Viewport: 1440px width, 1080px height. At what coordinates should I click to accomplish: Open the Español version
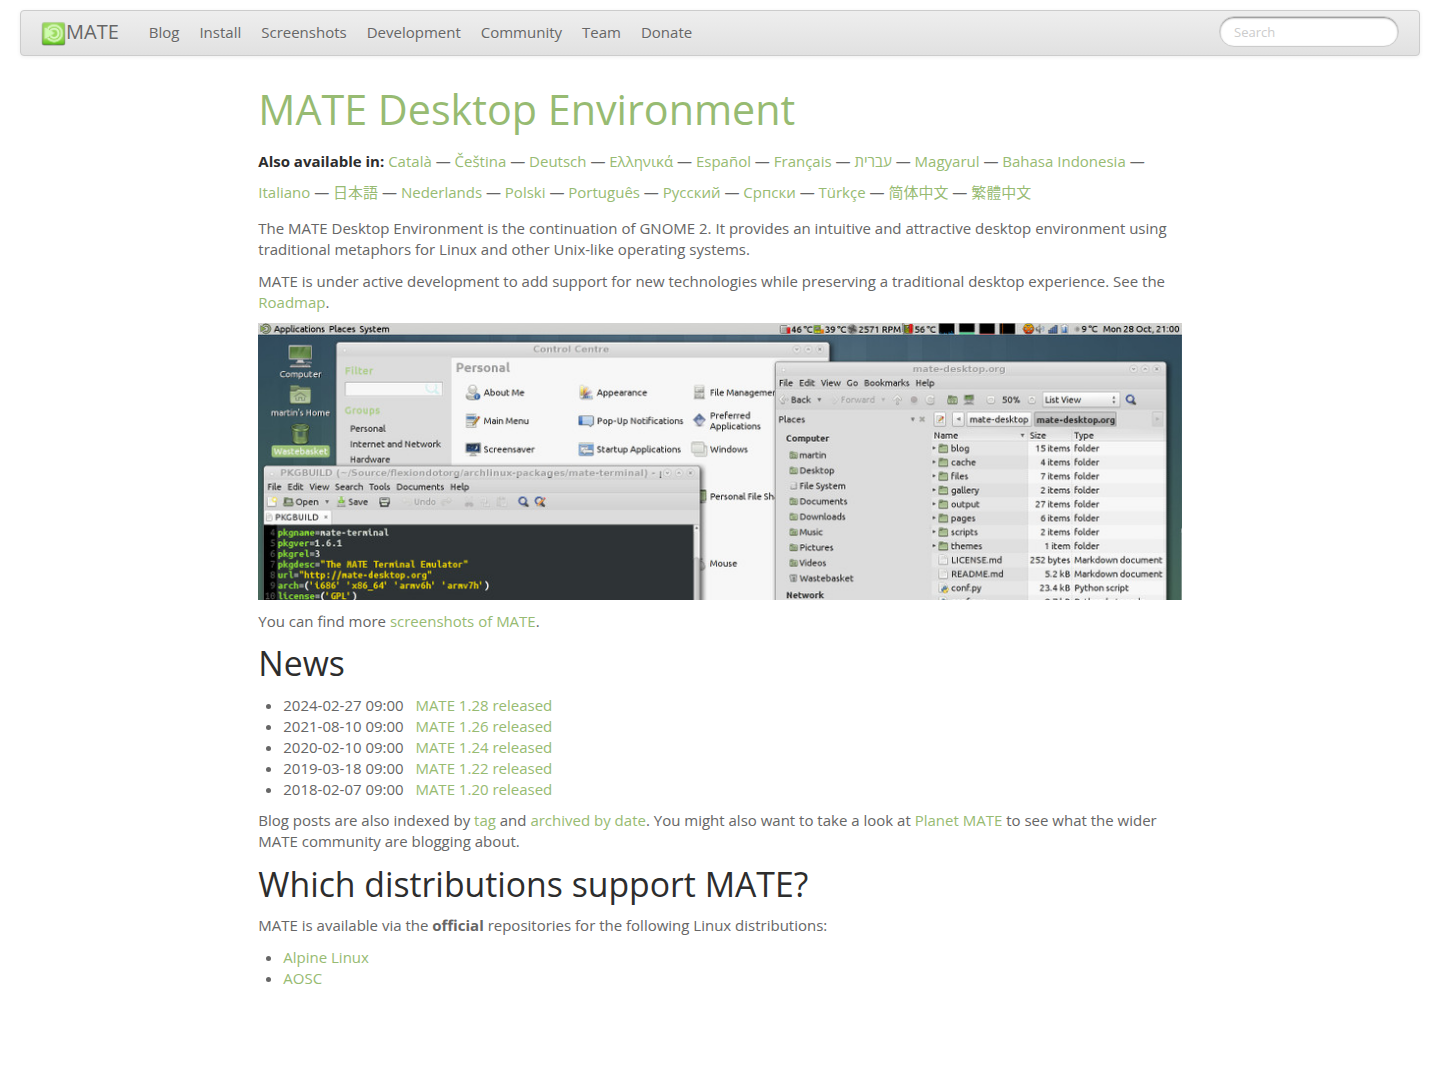coord(723,162)
